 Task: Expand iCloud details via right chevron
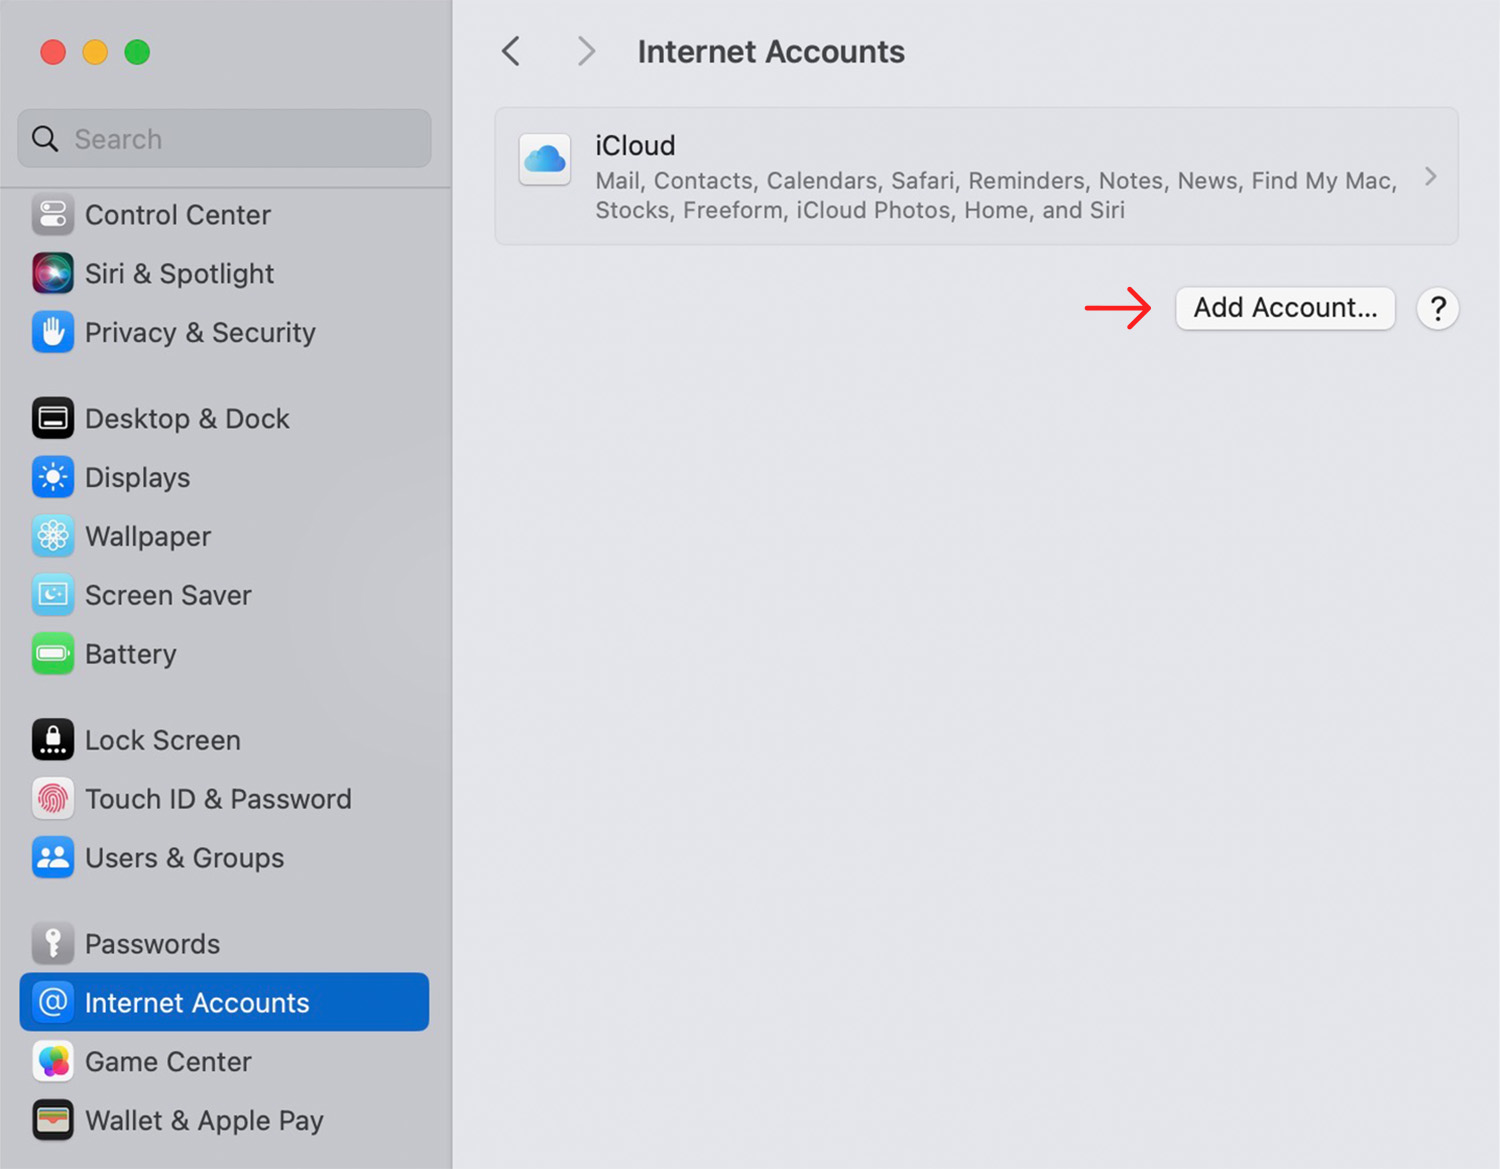[1431, 177]
